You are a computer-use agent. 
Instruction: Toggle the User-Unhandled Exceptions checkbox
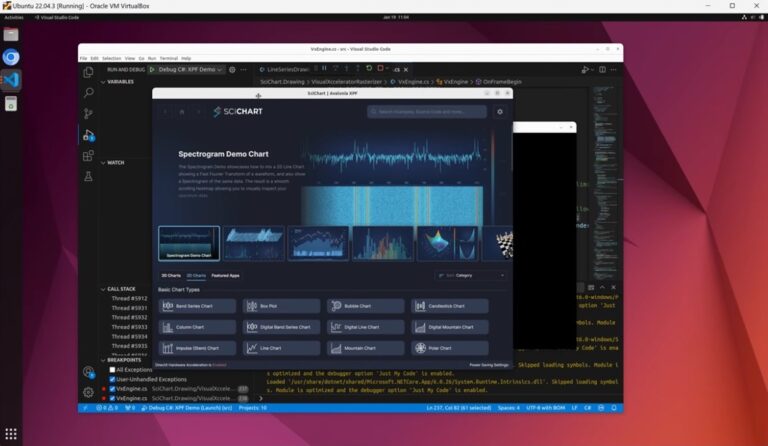point(112,379)
